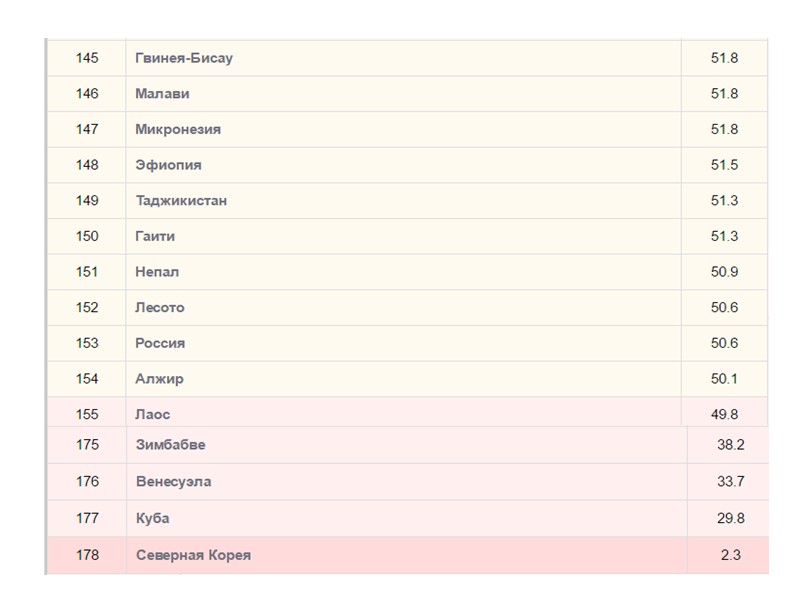
Task: Select the rank 178 cell
Action: (87, 555)
